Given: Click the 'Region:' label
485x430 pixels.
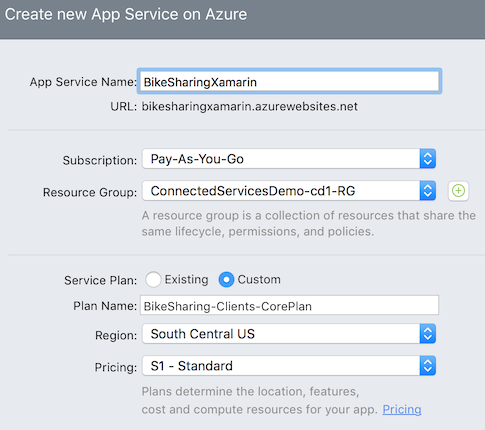Looking at the screenshot, I should [116, 336].
